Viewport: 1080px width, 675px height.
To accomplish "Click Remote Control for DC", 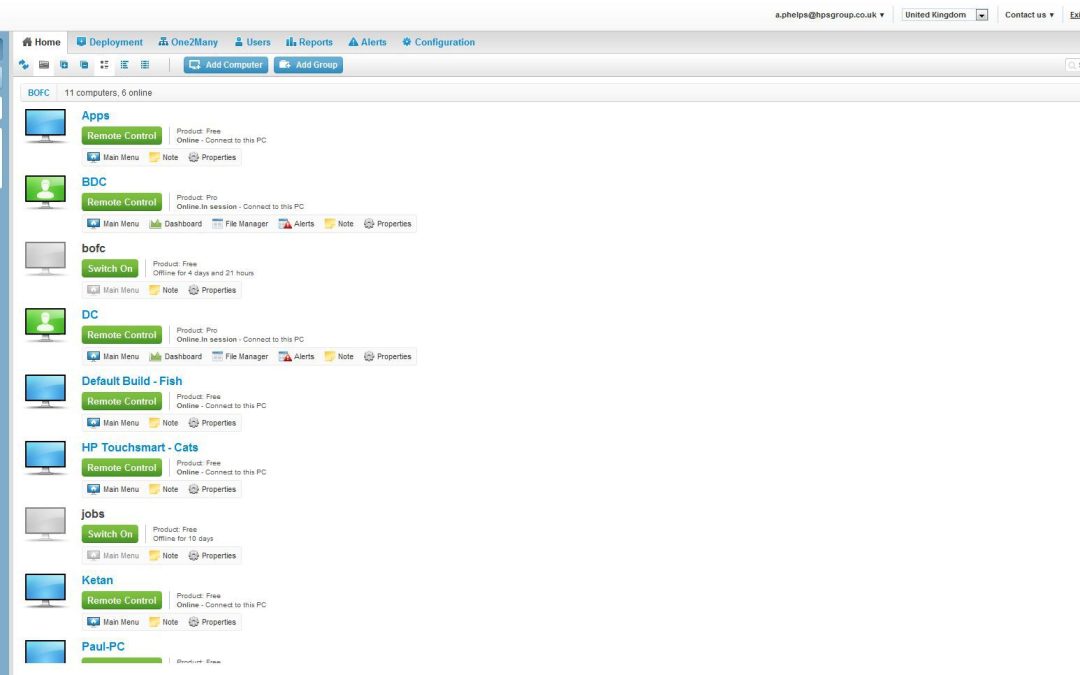I will 122,335.
